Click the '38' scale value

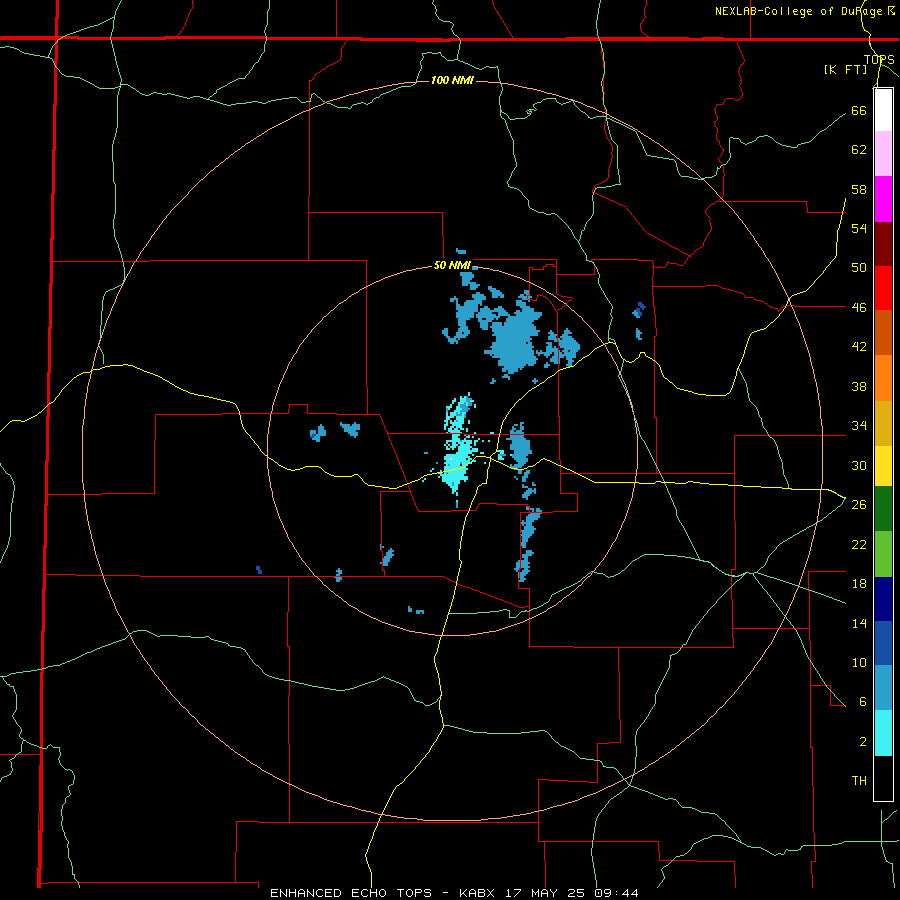click(x=859, y=386)
